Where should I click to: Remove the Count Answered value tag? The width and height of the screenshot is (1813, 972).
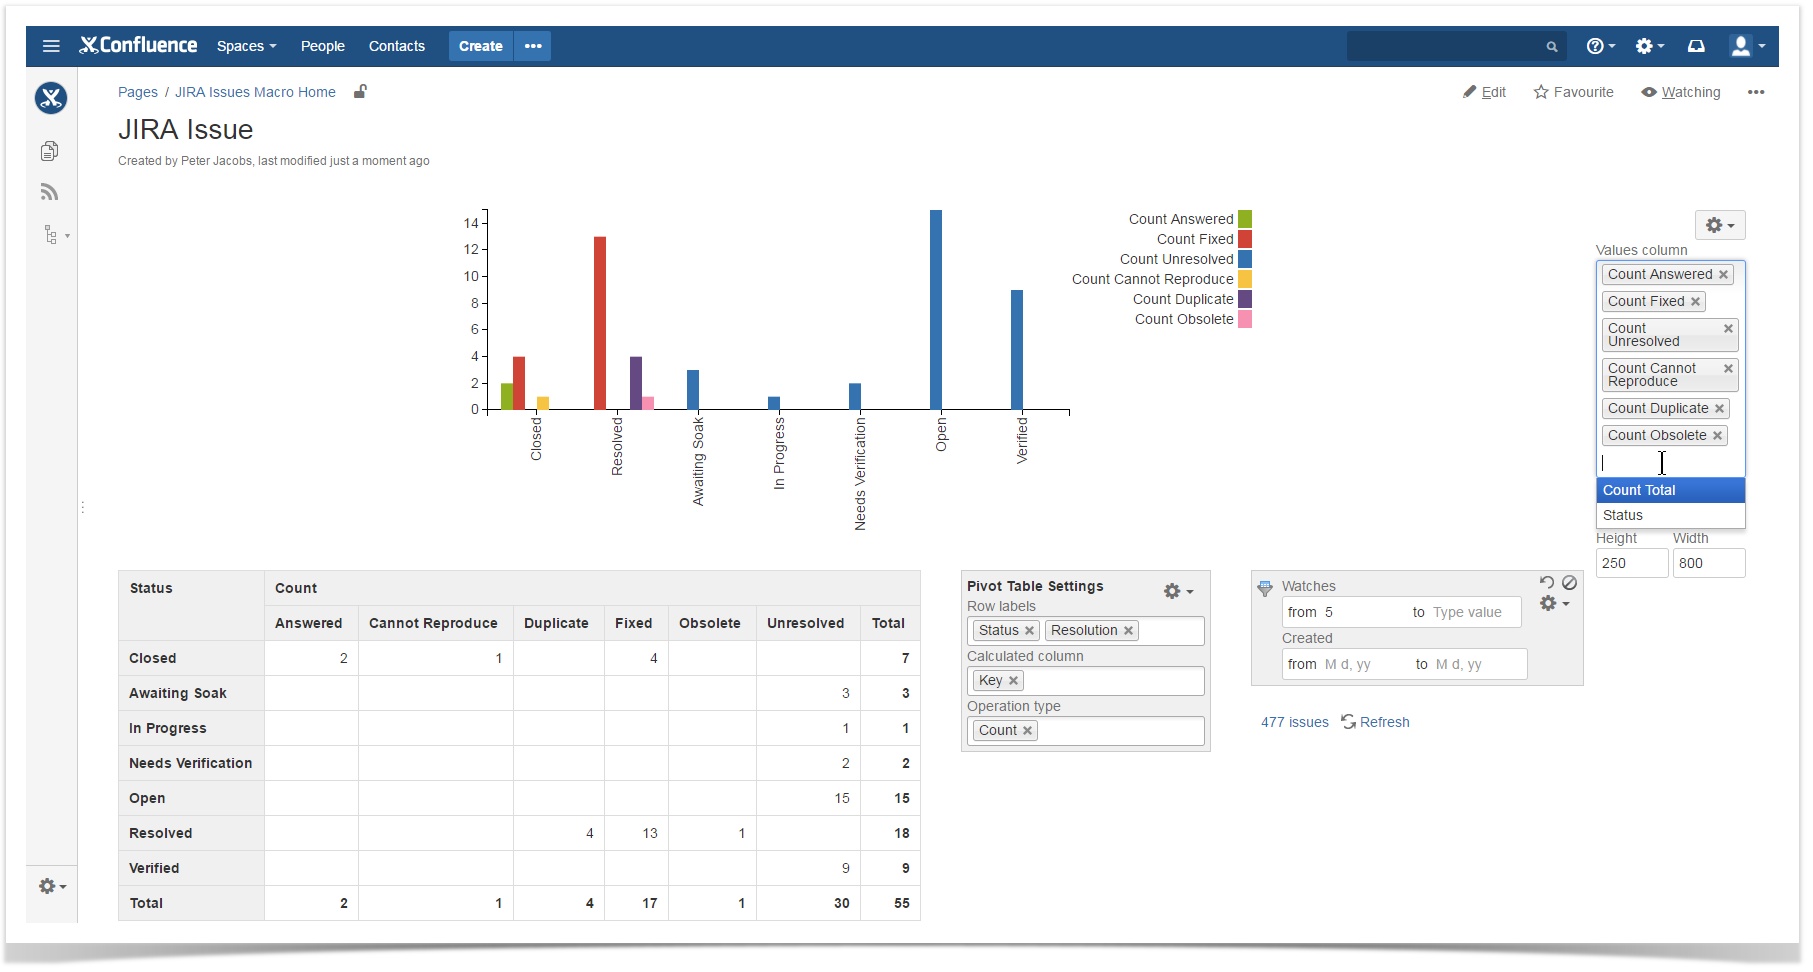1723,274
